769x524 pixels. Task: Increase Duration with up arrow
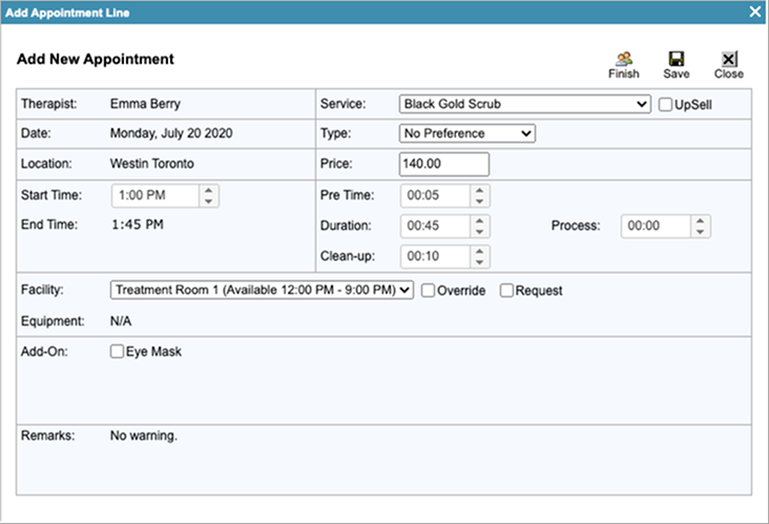[x=480, y=220]
